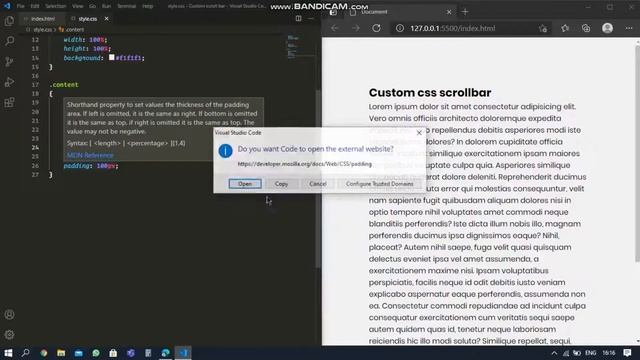Open the Edit menu
The height and width of the screenshot is (360, 640).
coord(35,6)
